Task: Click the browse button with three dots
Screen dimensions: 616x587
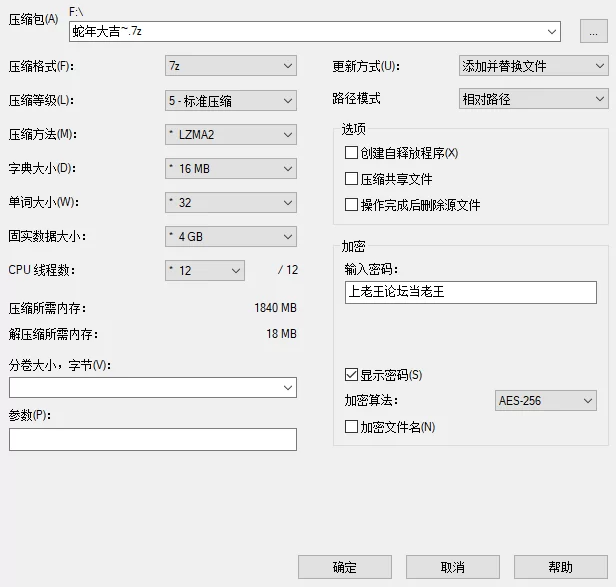Action: pos(594,32)
